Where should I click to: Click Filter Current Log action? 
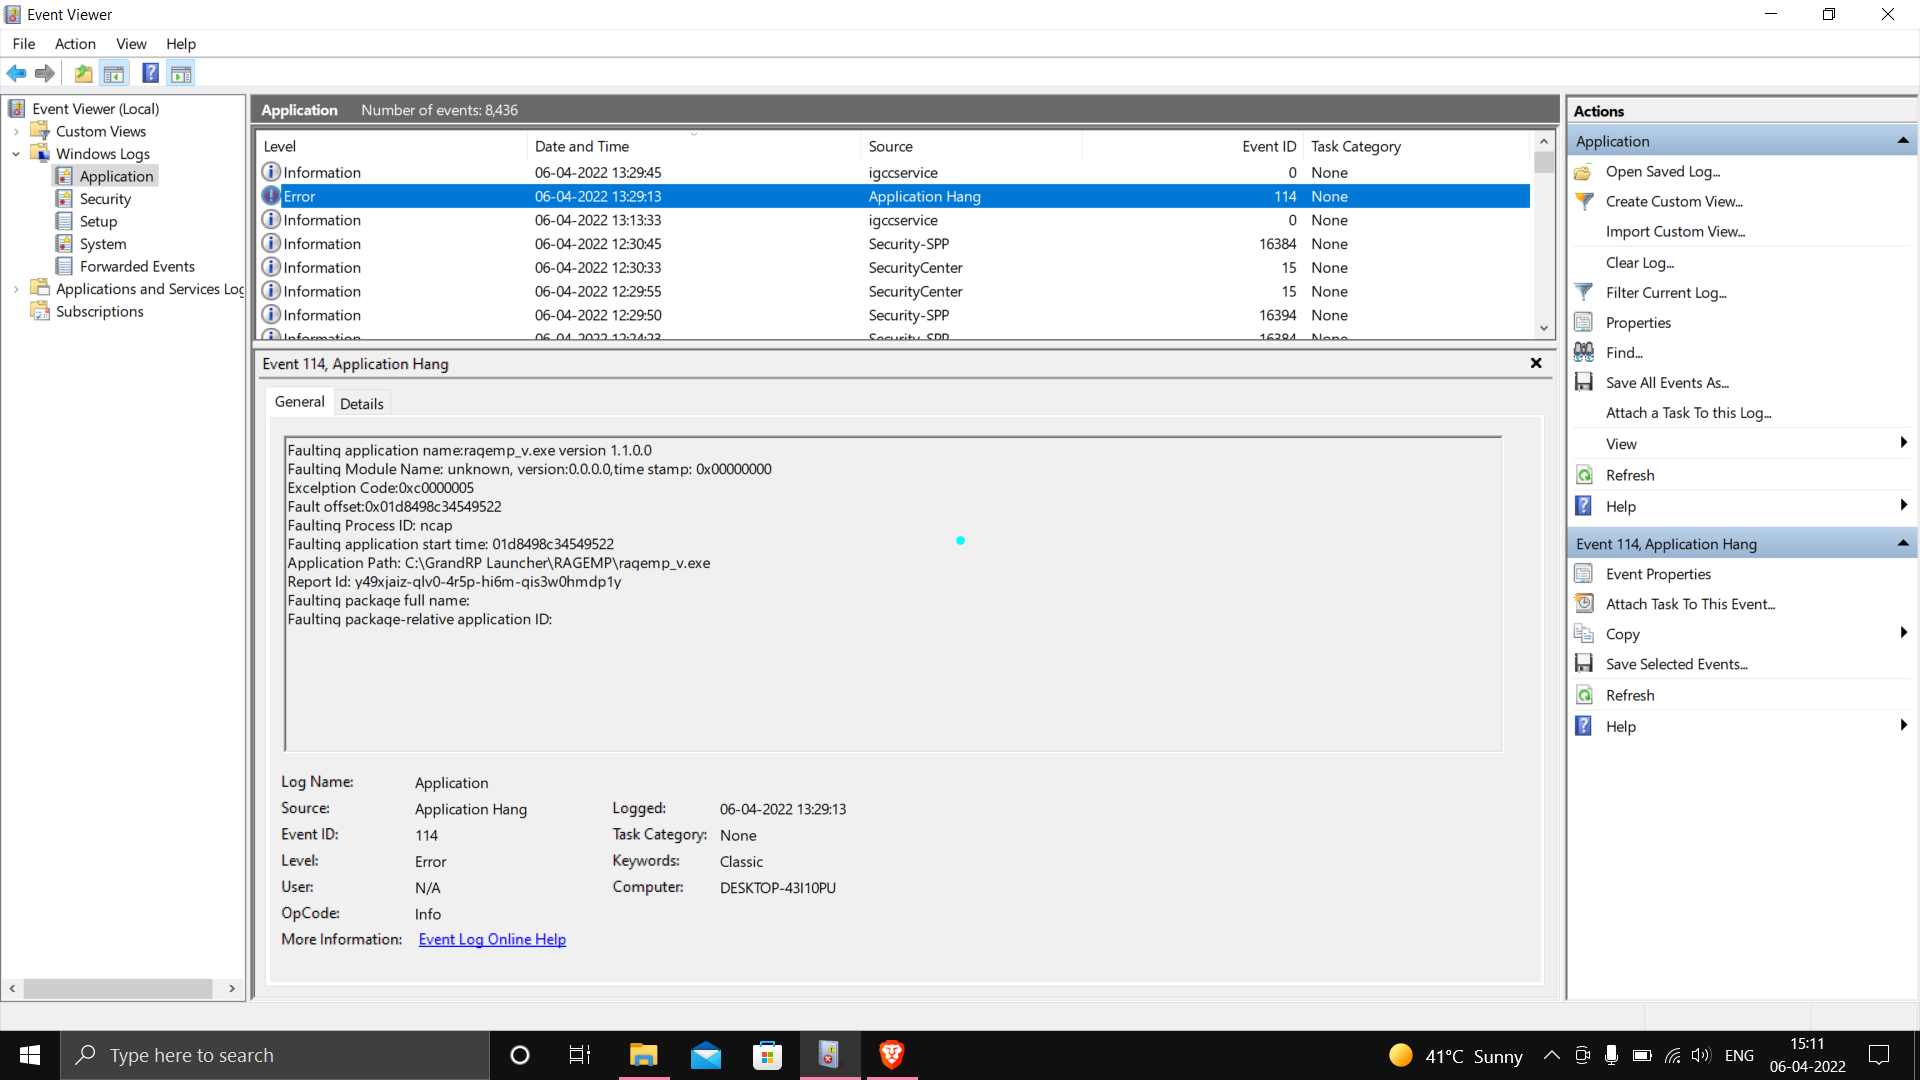tap(1665, 292)
